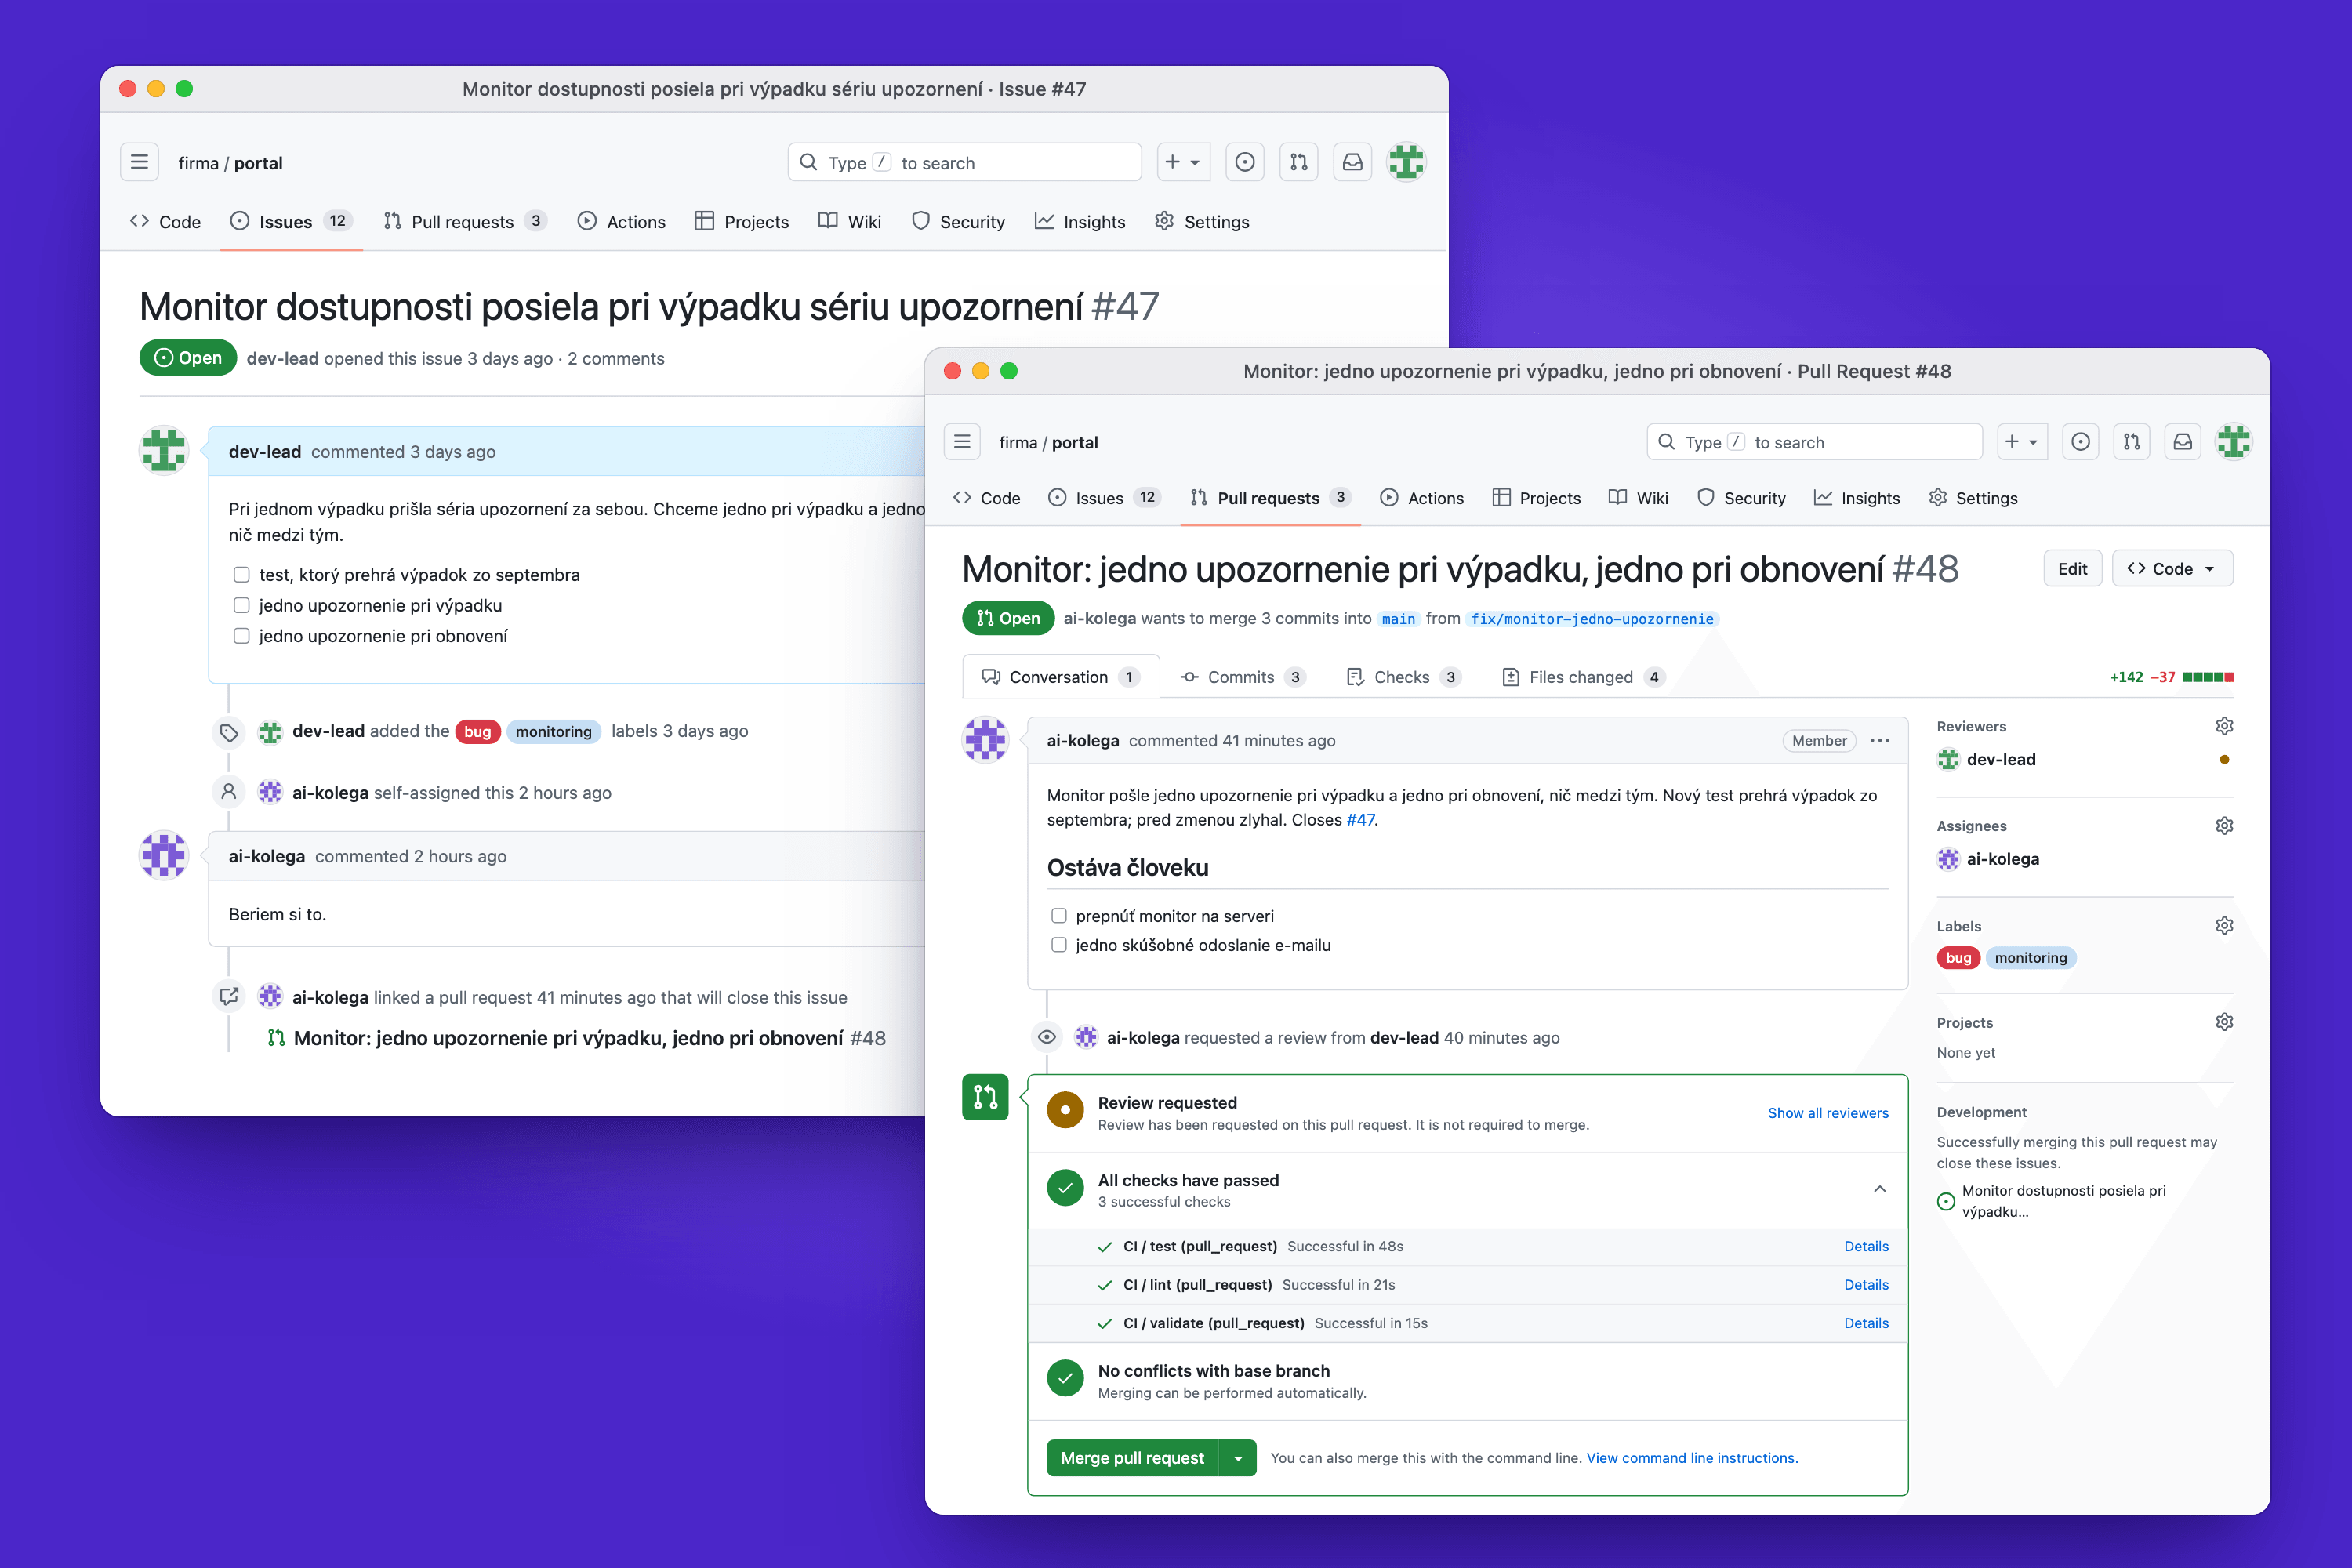Open hamburger menu in Issue #47 window
The height and width of the screenshot is (1568, 2352).
coord(140,162)
